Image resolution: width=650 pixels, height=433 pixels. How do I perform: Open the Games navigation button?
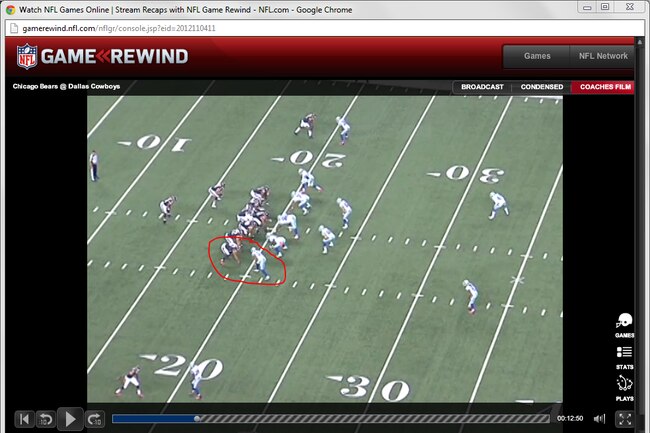coord(536,56)
